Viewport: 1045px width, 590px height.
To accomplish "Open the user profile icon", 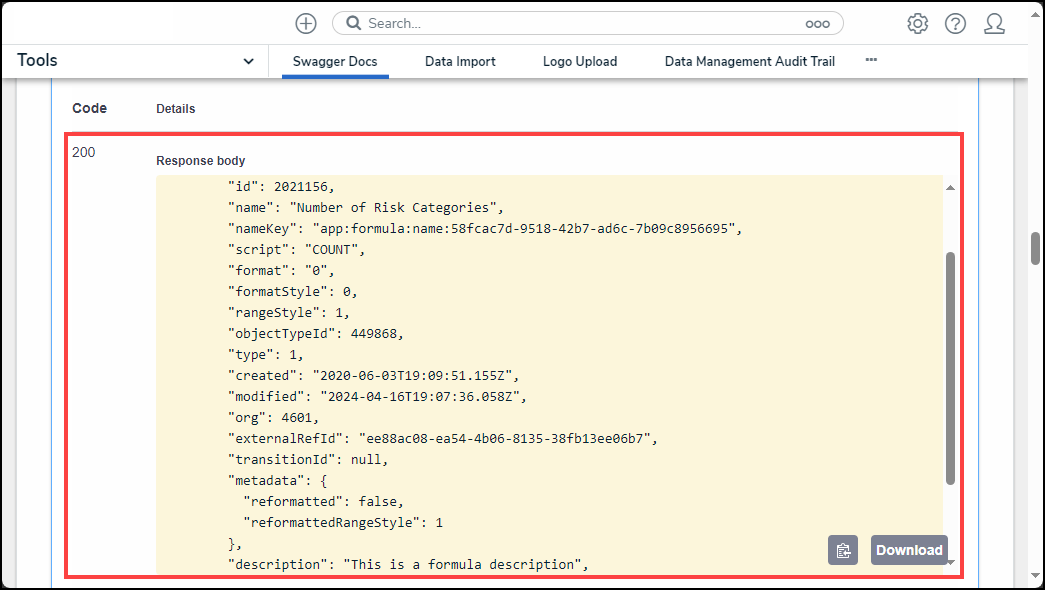I will coord(994,24).
